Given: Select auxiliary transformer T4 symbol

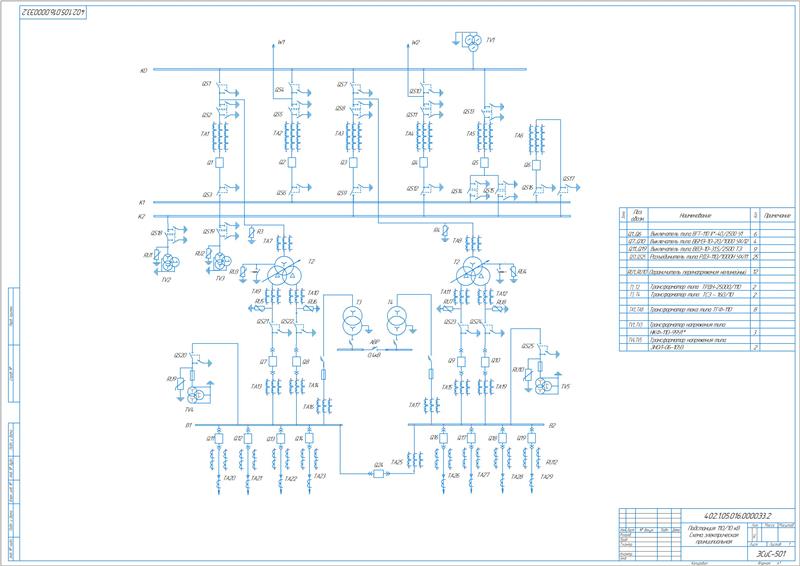Looking at the screenshot, I should click(x=396, y=320).
